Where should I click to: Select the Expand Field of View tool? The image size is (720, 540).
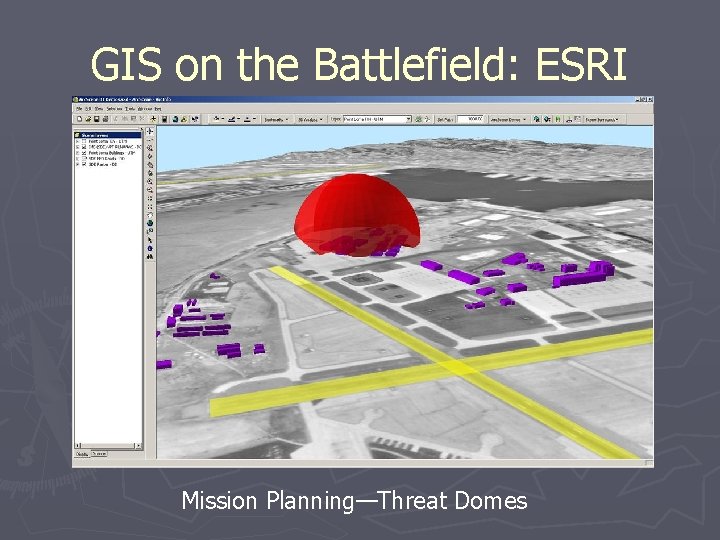click(x=150, y=207)
